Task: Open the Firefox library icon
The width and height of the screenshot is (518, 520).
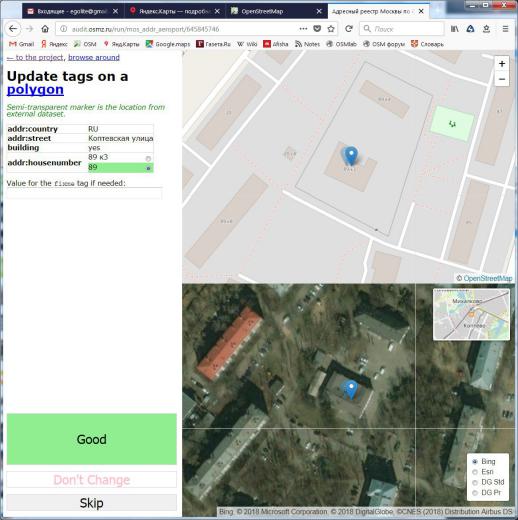Action: 454,29
